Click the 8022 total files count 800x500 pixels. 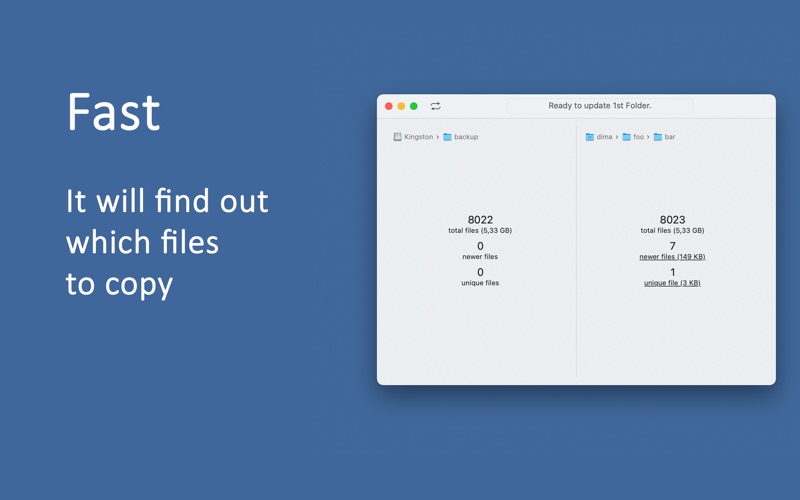coord(480,220)
